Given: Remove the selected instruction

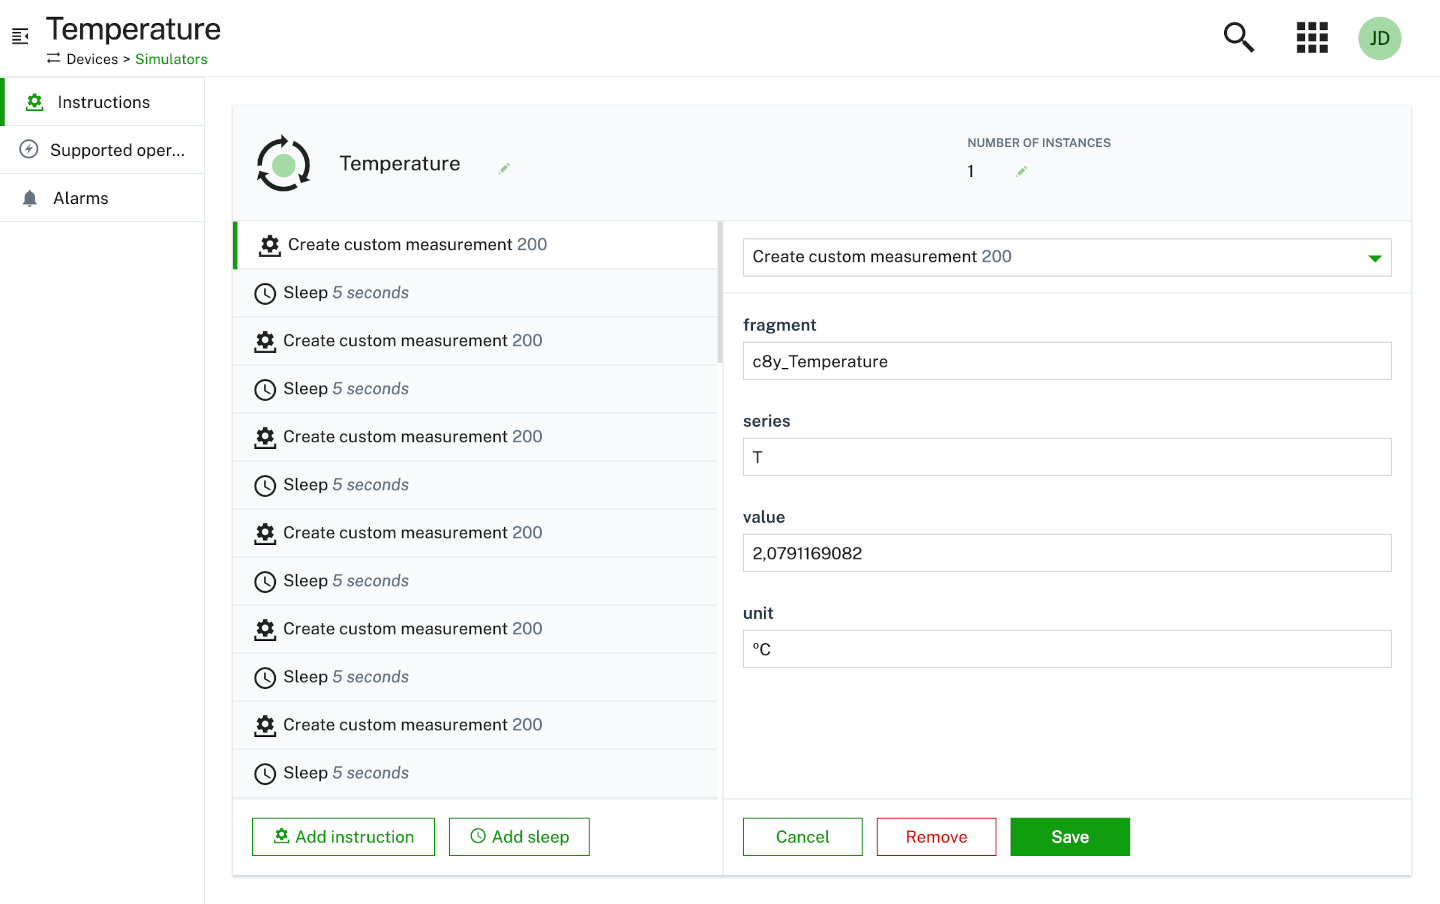Looking at the screenshot, I should (936, 837).
